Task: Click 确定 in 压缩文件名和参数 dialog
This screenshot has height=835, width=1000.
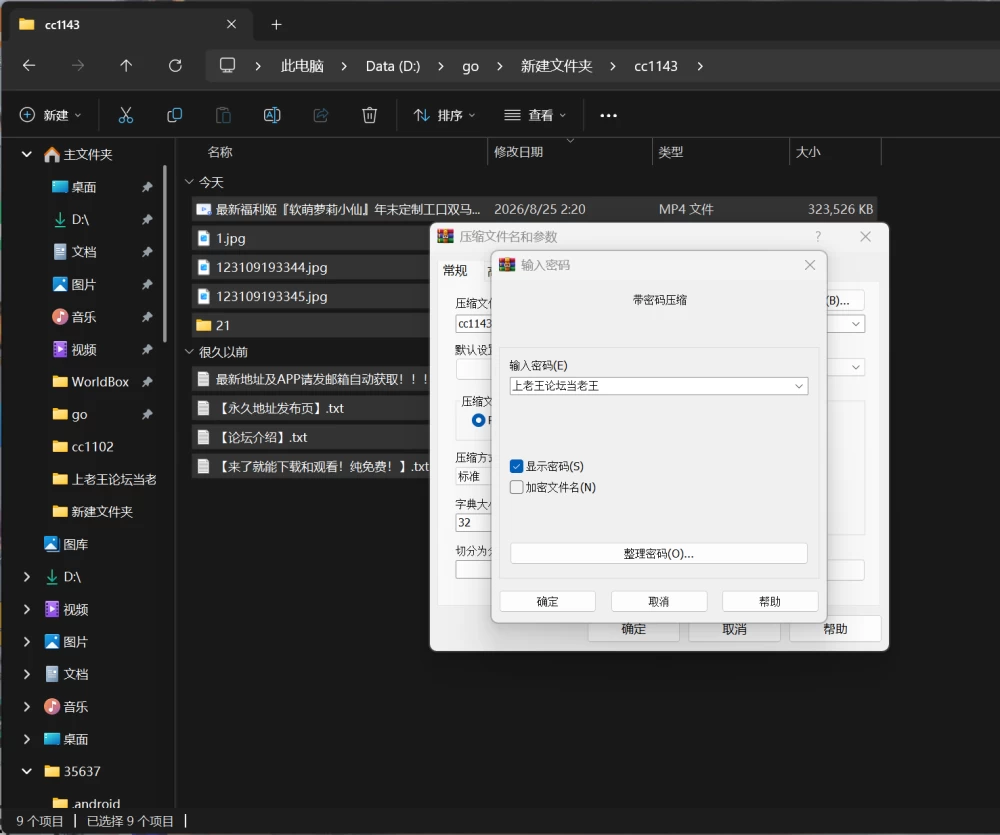Action: coord(633,630)
